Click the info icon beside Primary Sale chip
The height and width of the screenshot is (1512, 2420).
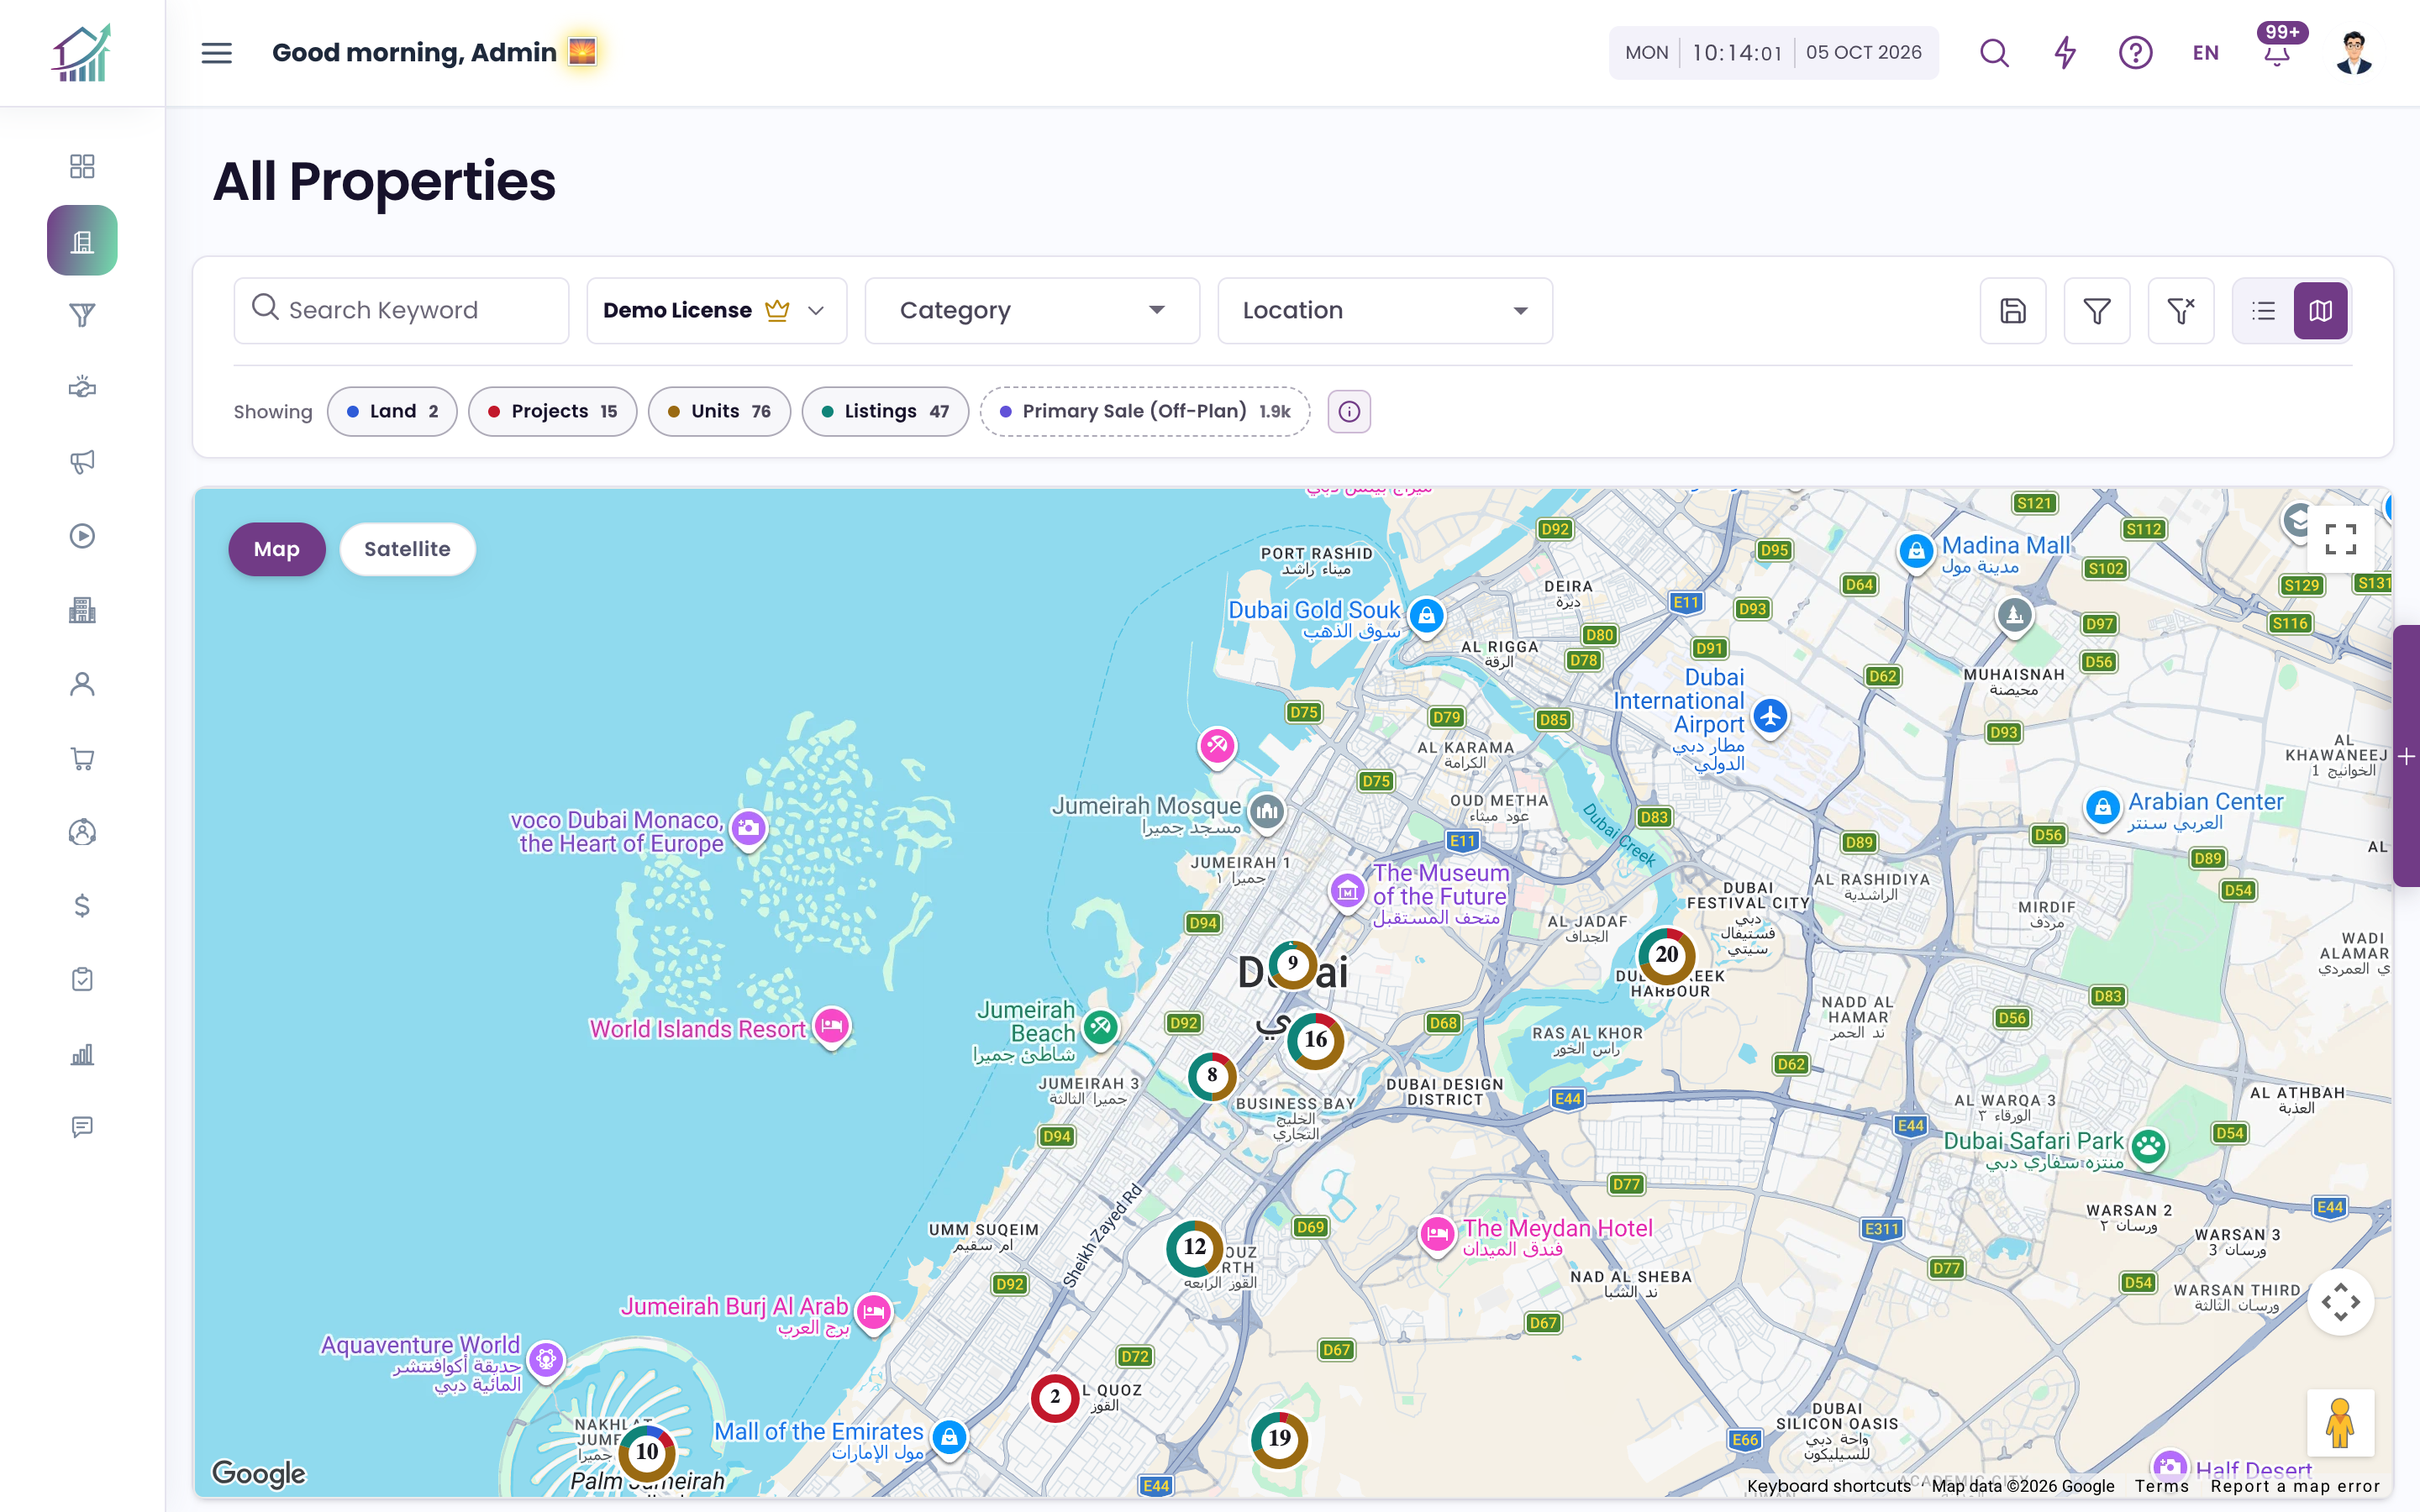[1349, 412]
